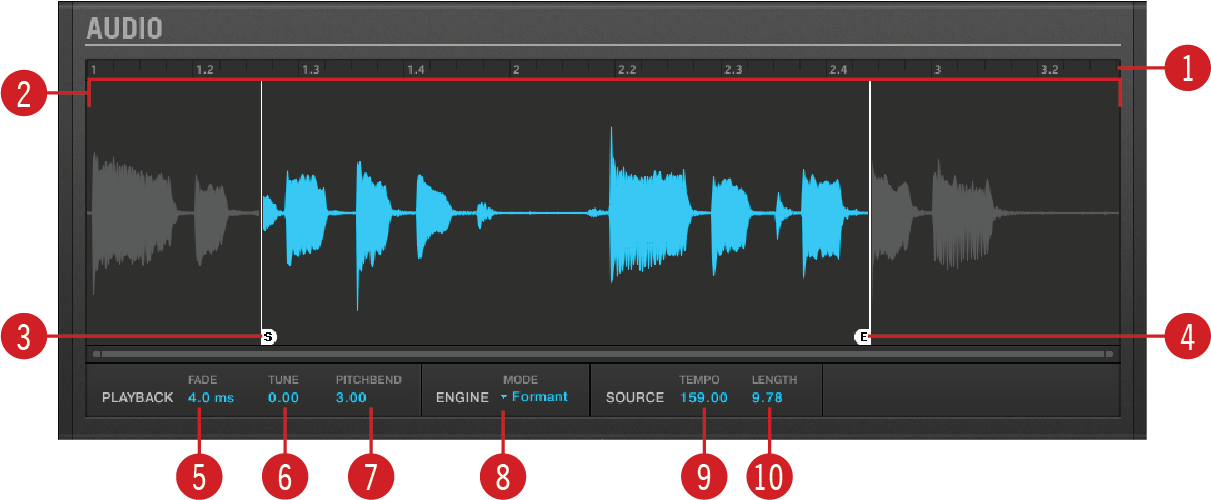Click the horizontal zoom scrollbar under waveform
1211x500 pixels.
pyautogui.click(x=600, y=354)
